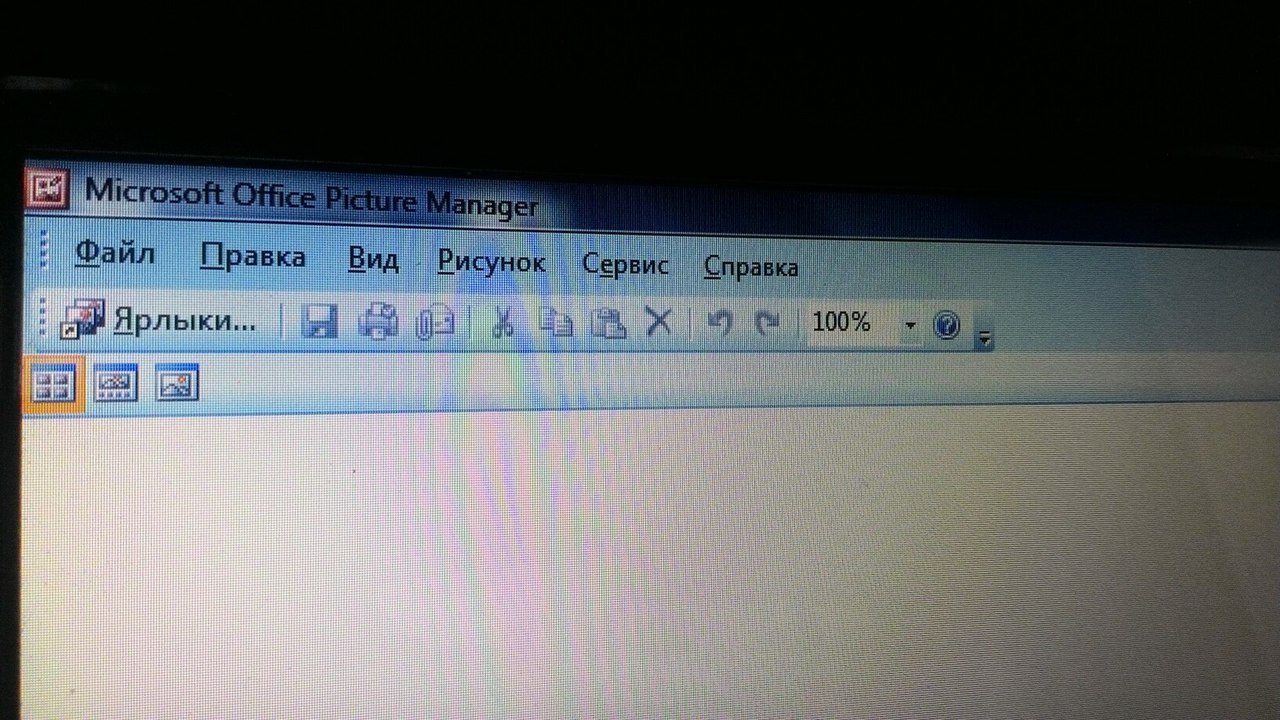Open the Справка menu
The width and height of the screenshot is (1280, 720).
tap(751, 267)
